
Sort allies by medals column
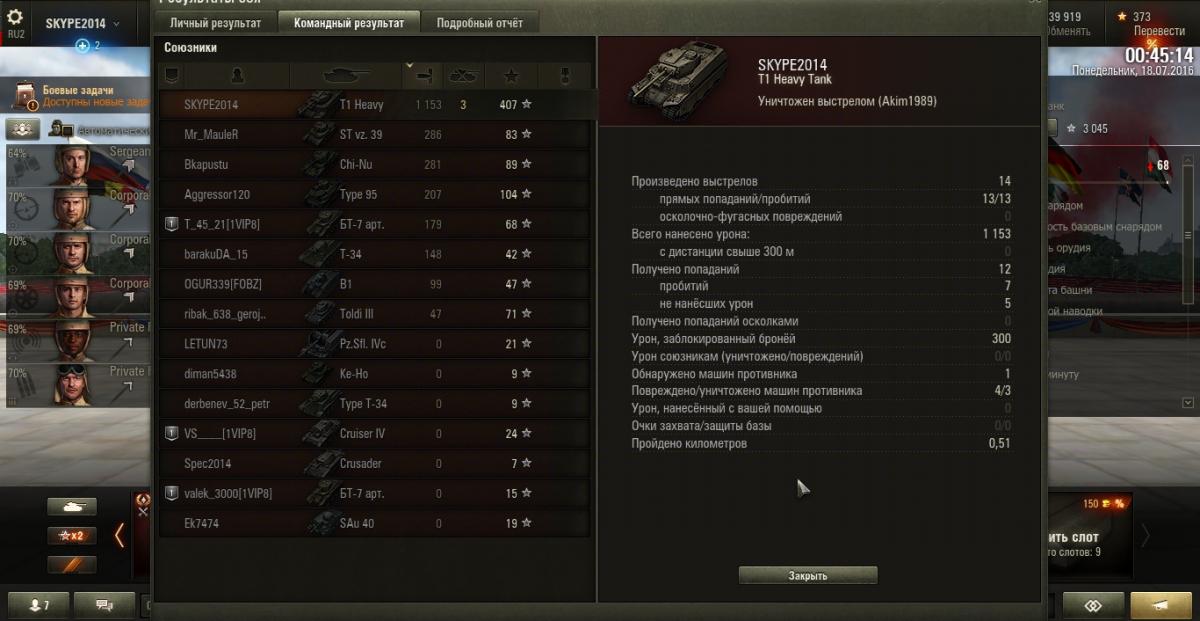pyautogui.click(x=564, y=75)
